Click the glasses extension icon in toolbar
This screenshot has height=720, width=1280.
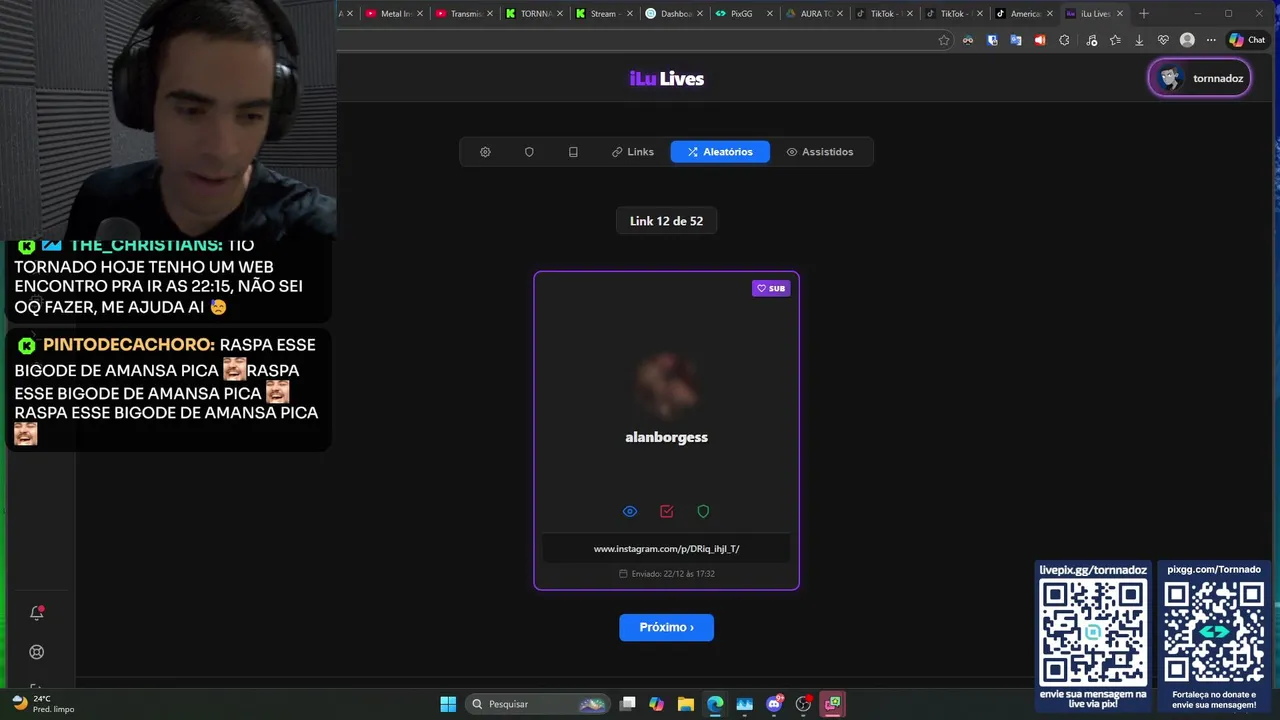[x=968, y=40]
